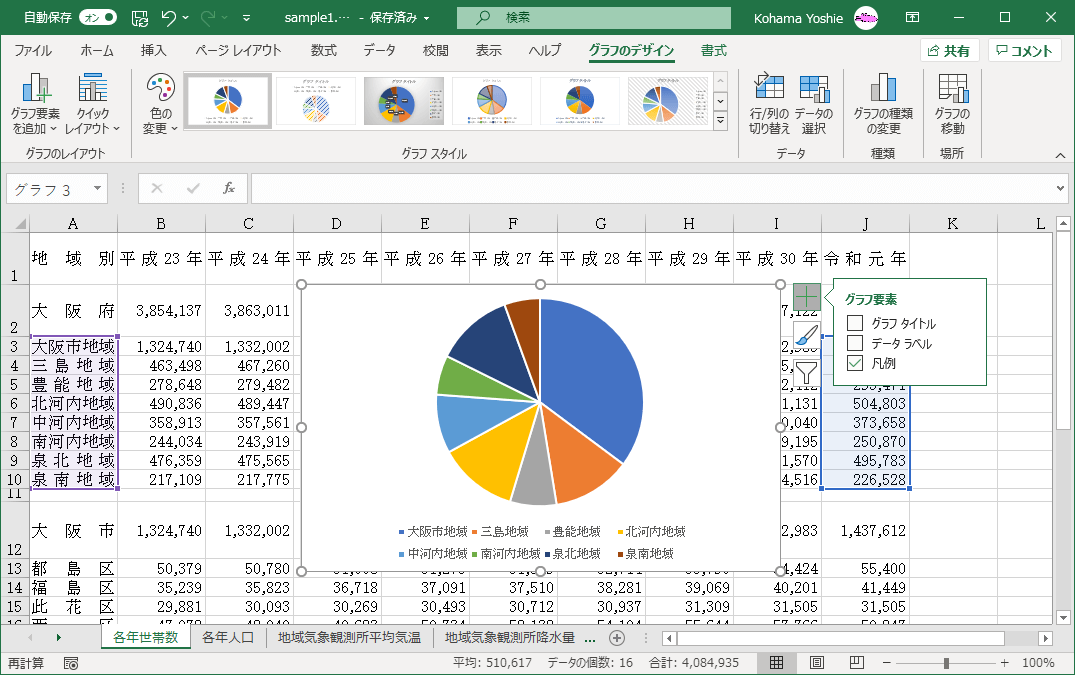Click the Add Chart Element (グラフ要素を追加) icon
Screen dimensions: 1075x675
[x=36, y=104]
